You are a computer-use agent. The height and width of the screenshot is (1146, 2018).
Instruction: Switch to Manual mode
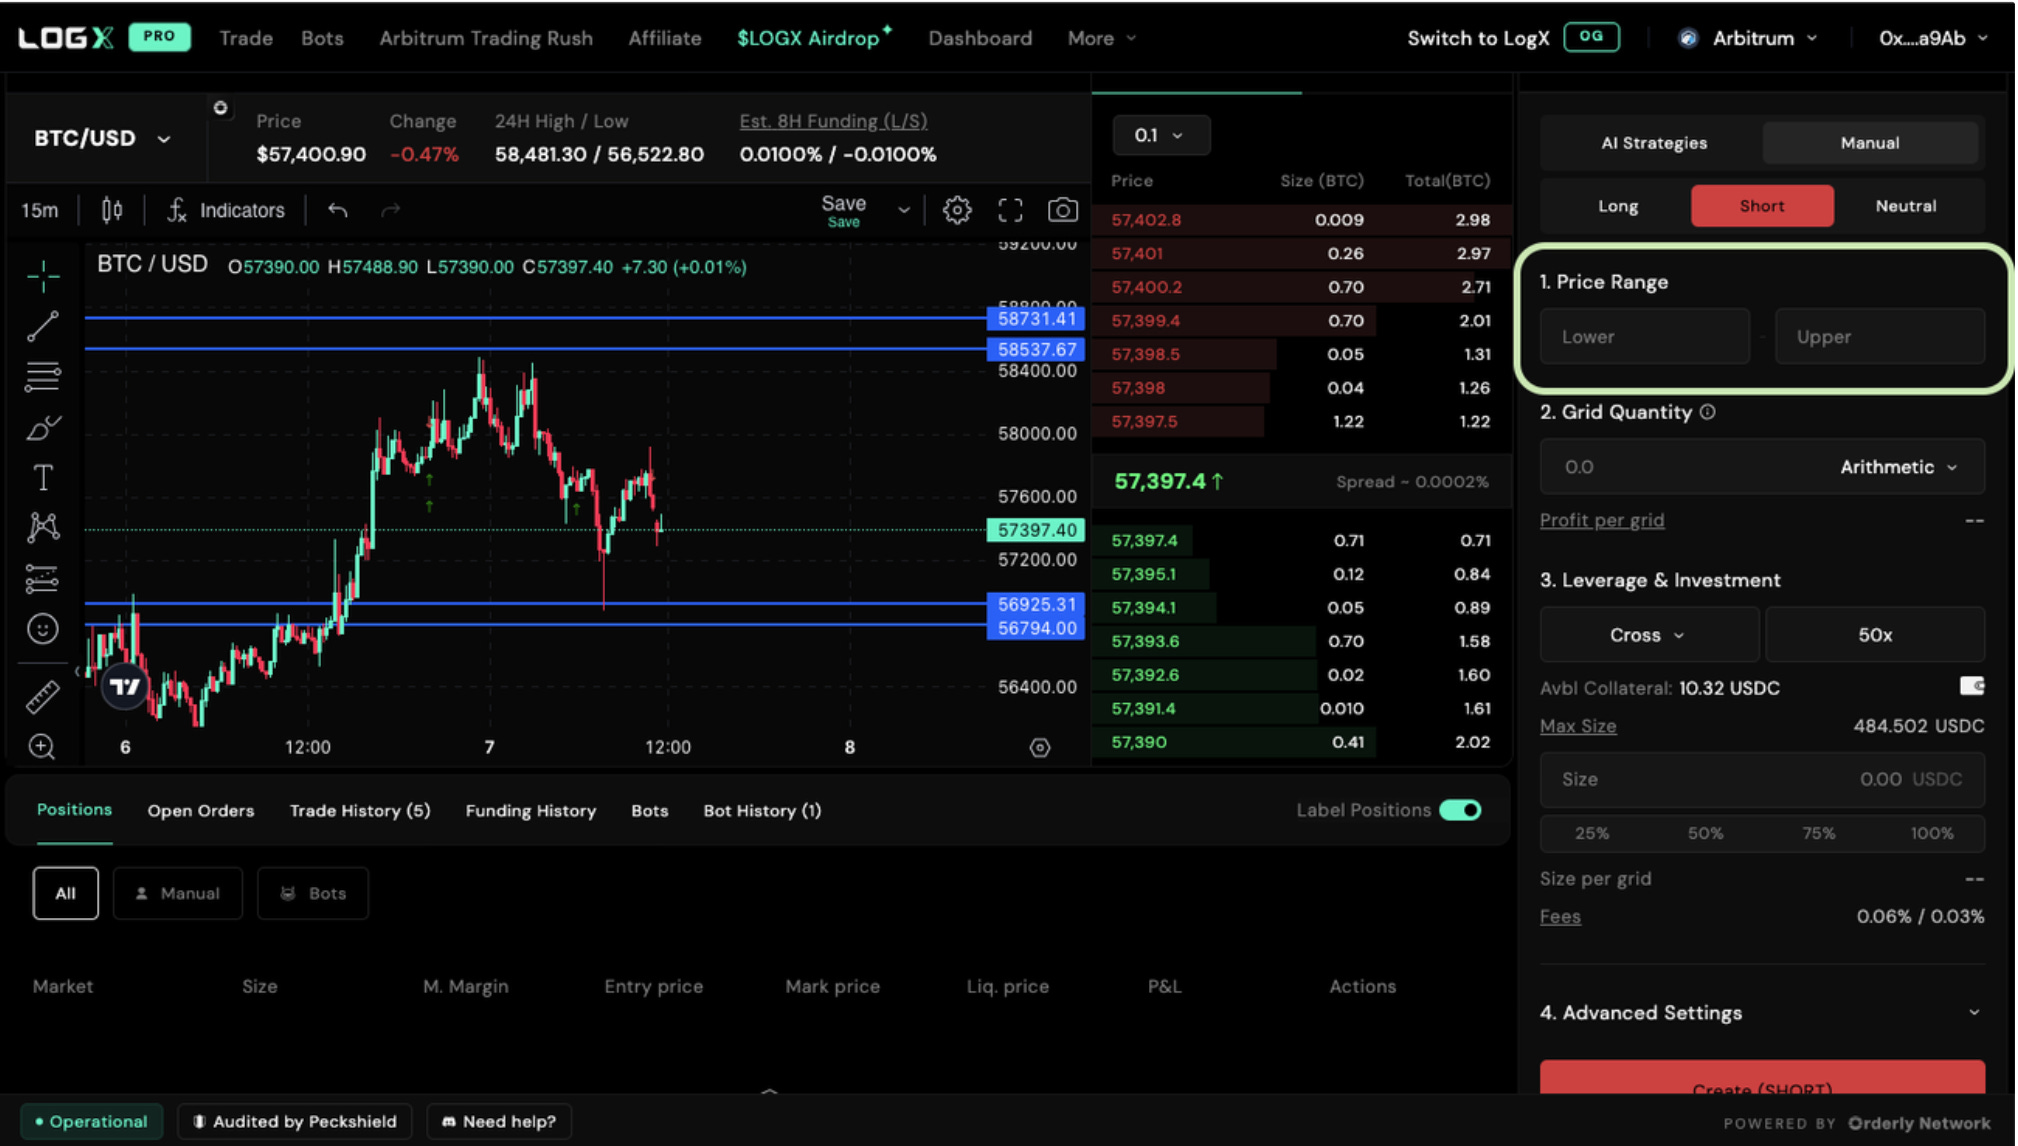pyautogui.click(x=1870, y=143)
